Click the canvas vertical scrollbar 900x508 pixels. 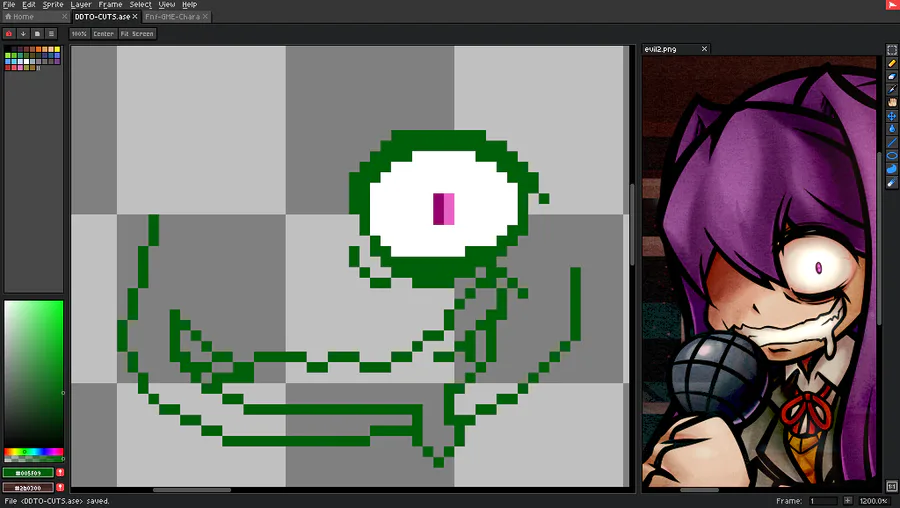tap(632, 224)
